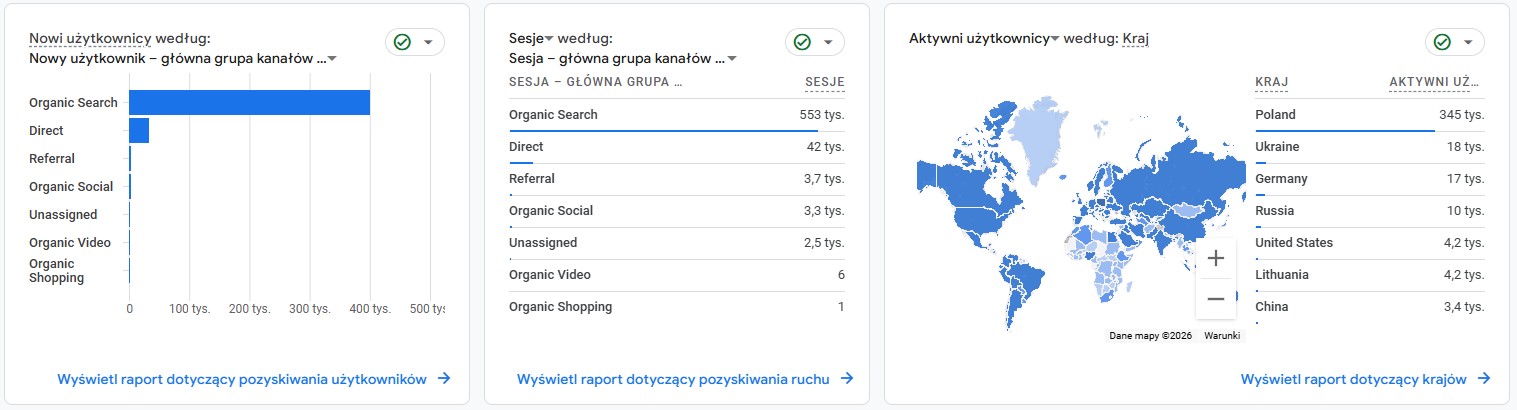The image size is (1517, 410).
Task: Select Unassigned row in sessions table
Action: [x=677, y=243]
